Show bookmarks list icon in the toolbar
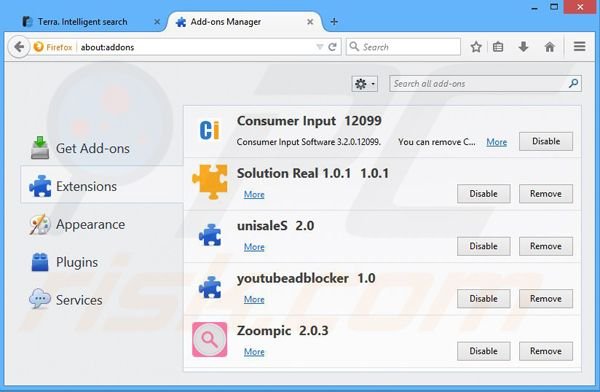The height and width of the screenshot is (392, 600). pos(498,47)
